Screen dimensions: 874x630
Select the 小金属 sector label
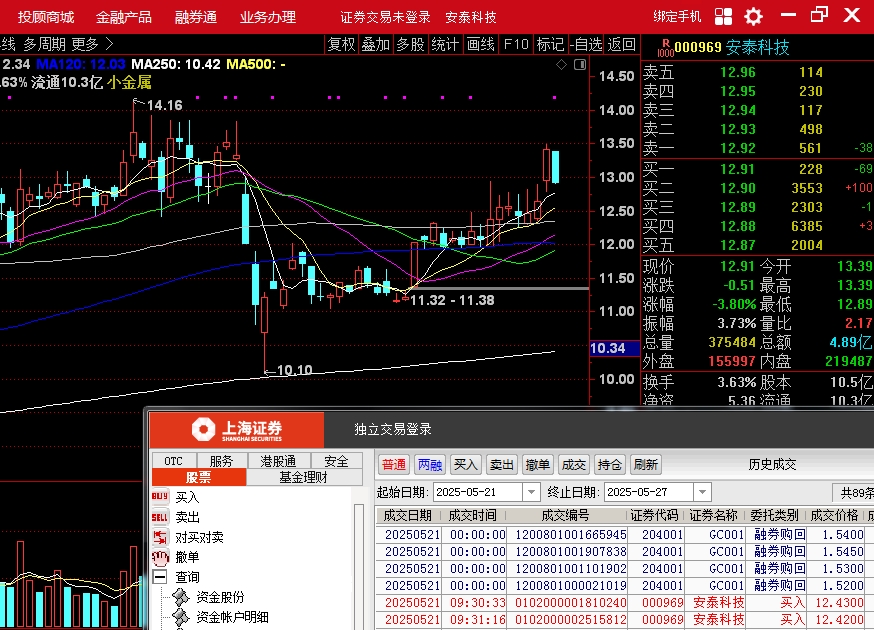129,83
